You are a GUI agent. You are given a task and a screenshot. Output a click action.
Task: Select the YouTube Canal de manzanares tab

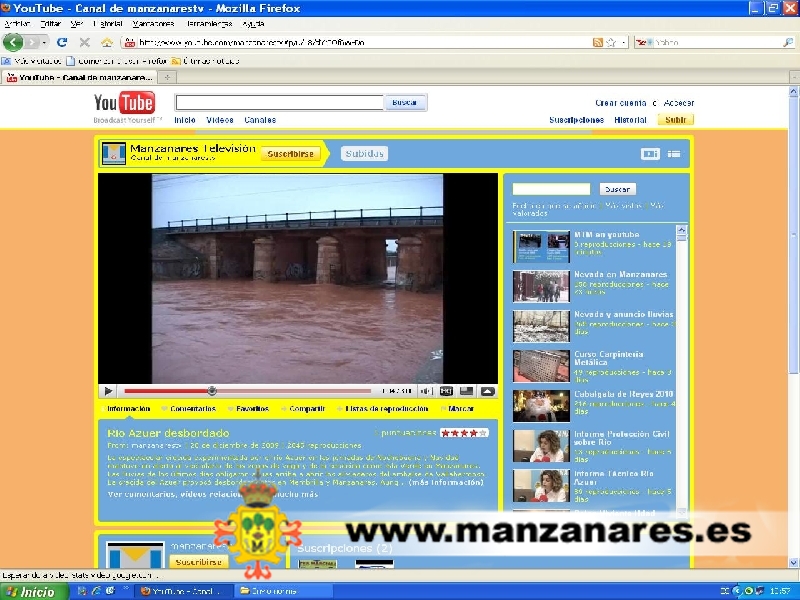click(79, 78)
